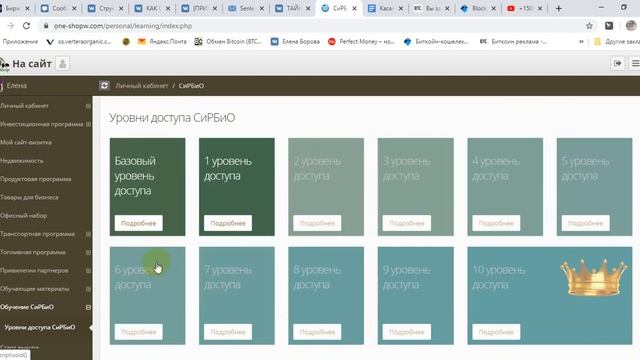Select Уровни доступа СиРБиО submenu item
This screenshot has height=360, width=640.
point(40,327)
